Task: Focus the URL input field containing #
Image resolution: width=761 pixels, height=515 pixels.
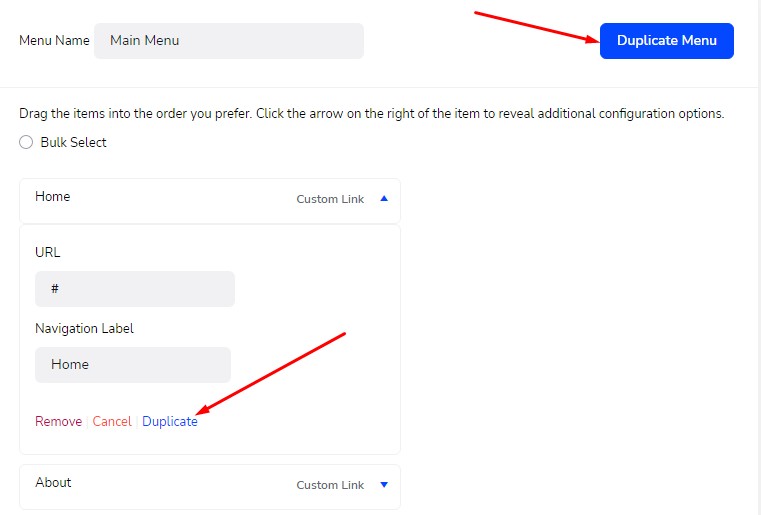Action: [x=135, y=289]
